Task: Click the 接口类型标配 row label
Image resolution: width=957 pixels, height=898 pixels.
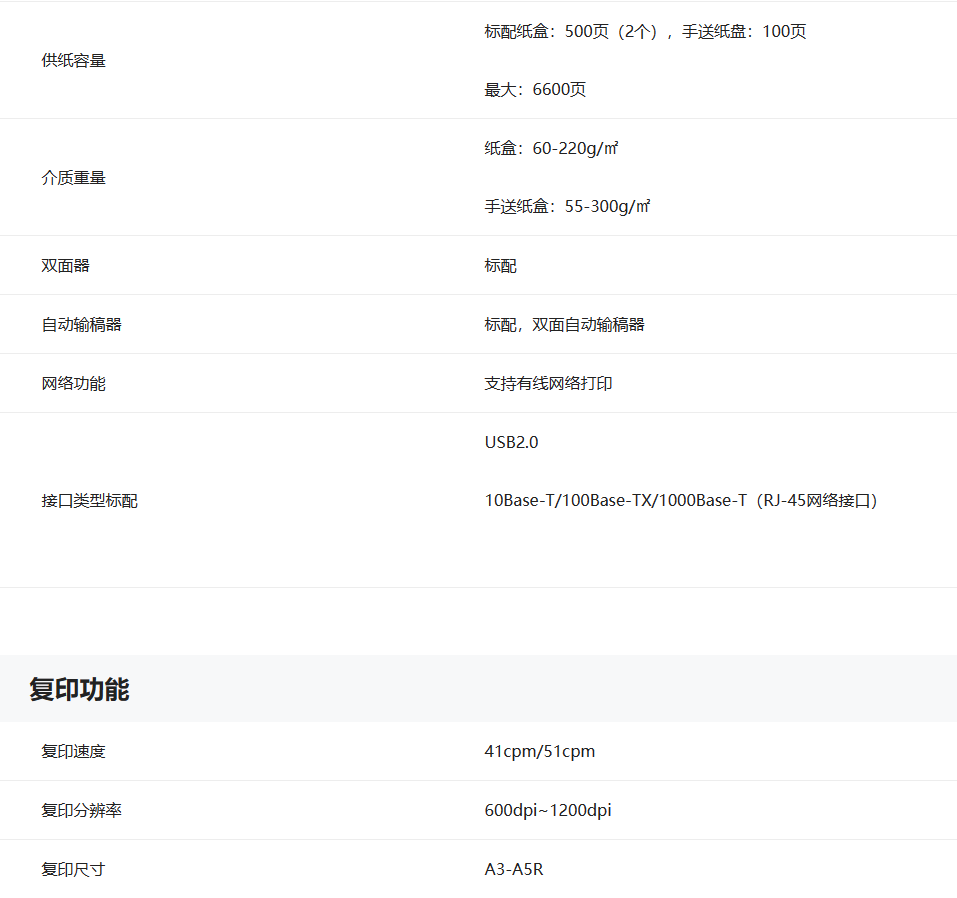Action: tap(89, 501)
